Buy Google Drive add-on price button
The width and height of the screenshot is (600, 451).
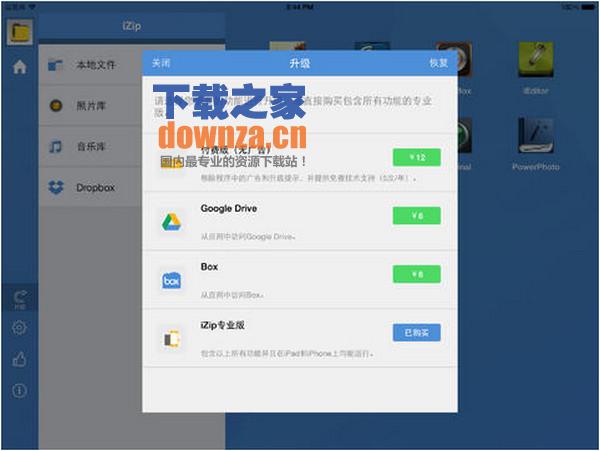coord(417,216)
